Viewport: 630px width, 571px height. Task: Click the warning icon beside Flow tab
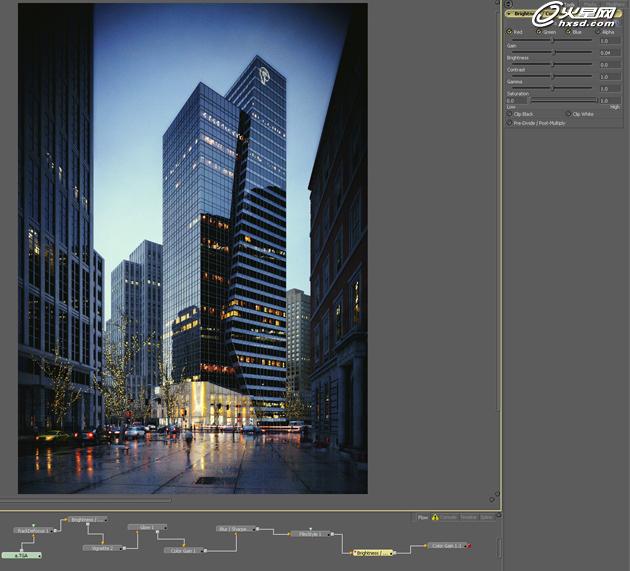[x=435, y=517]
